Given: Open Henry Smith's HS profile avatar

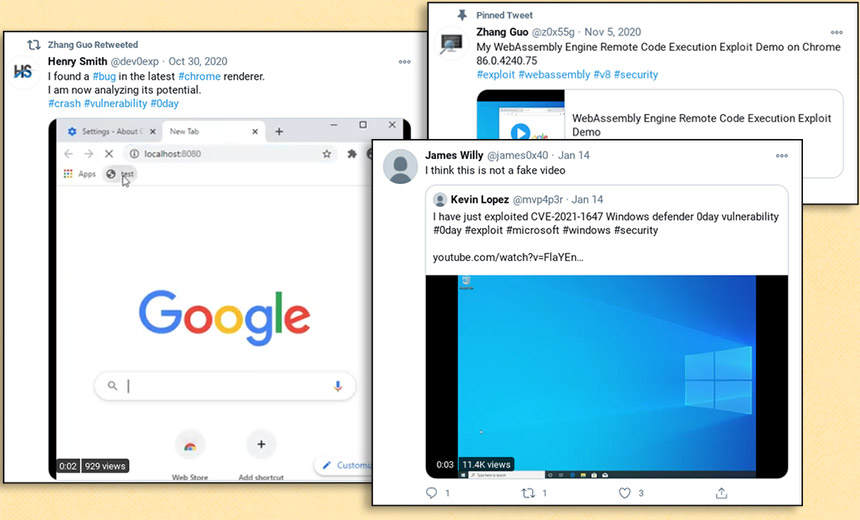Looking at the screenshot, I should pyautogui.click(x=24, y=71).
